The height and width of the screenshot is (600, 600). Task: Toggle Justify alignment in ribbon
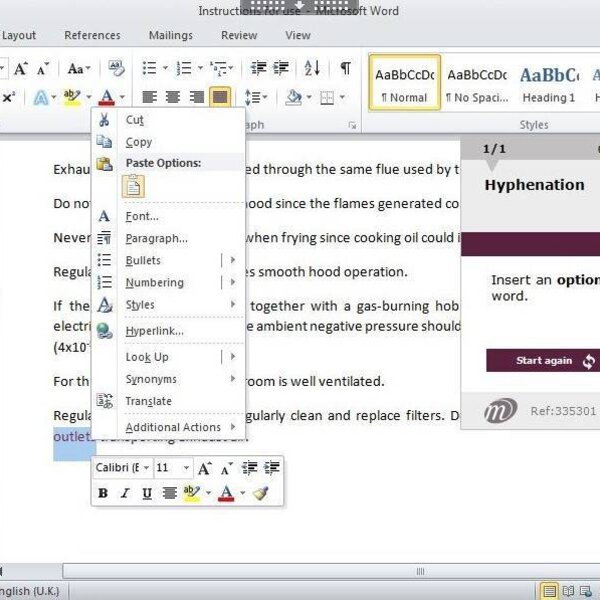(220, 97)
